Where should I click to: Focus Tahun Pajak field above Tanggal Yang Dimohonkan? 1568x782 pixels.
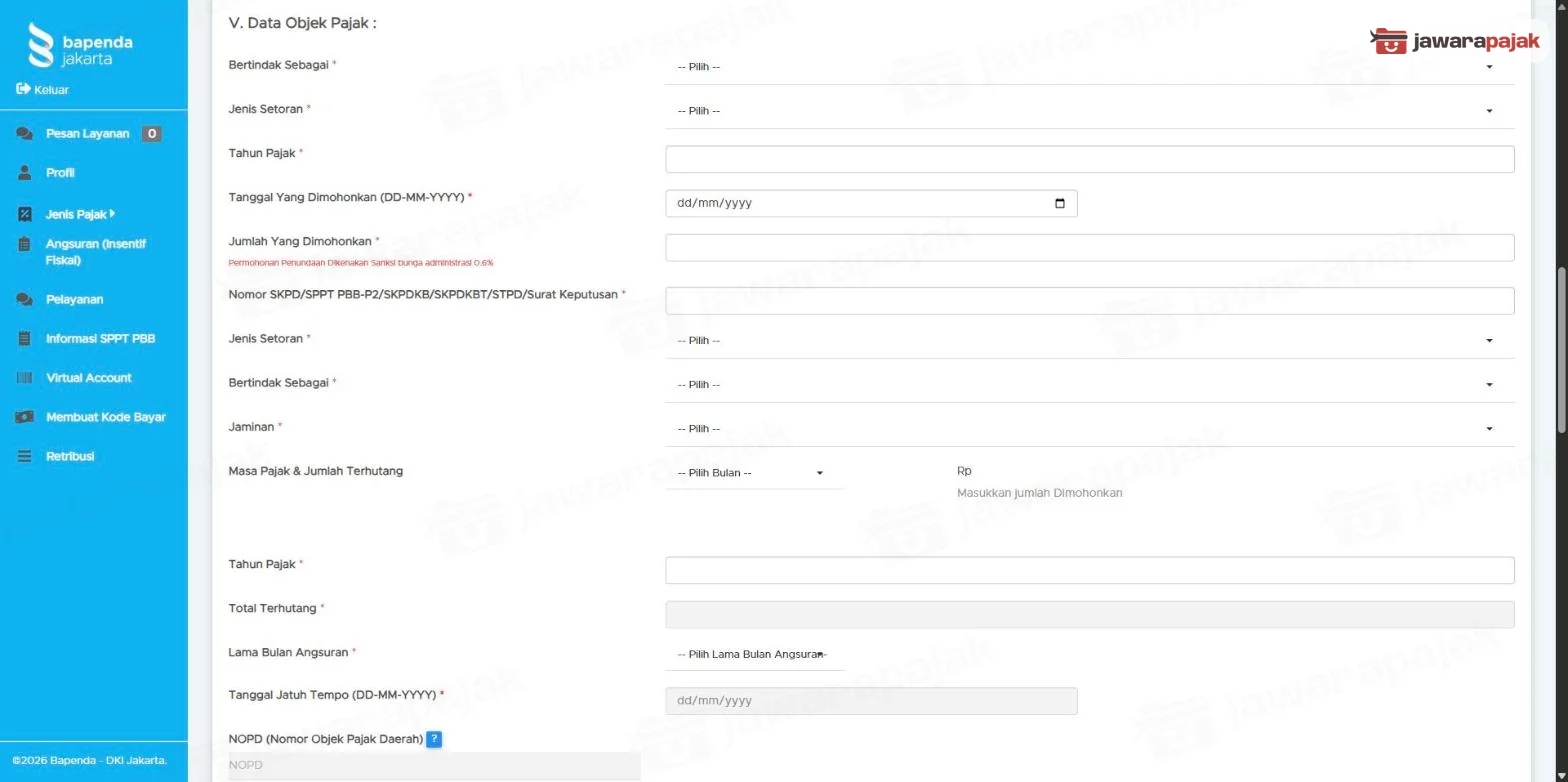coord(1089,159)
